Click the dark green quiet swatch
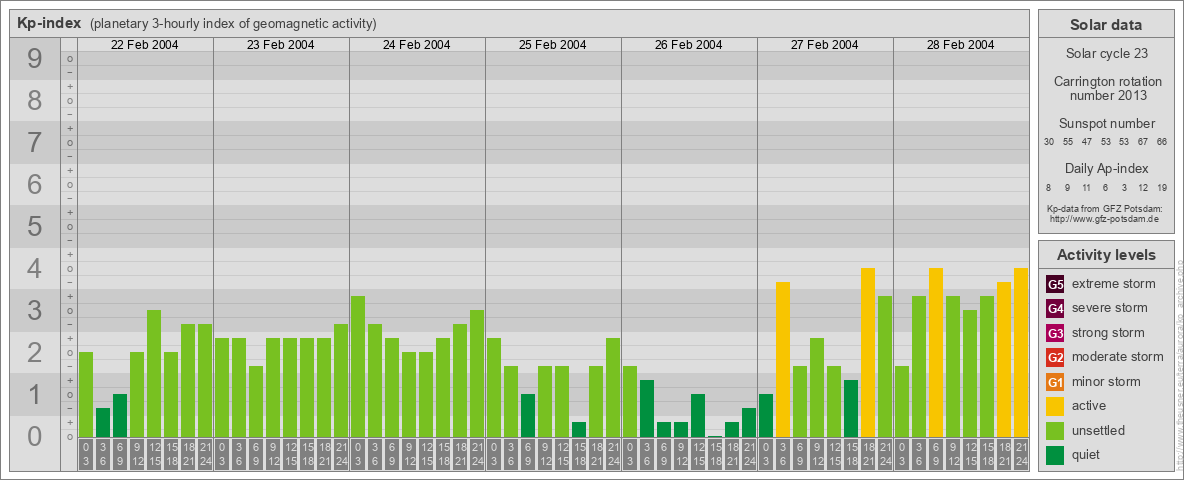This screenshot has width=1184, height=480. click(1055, 454)
